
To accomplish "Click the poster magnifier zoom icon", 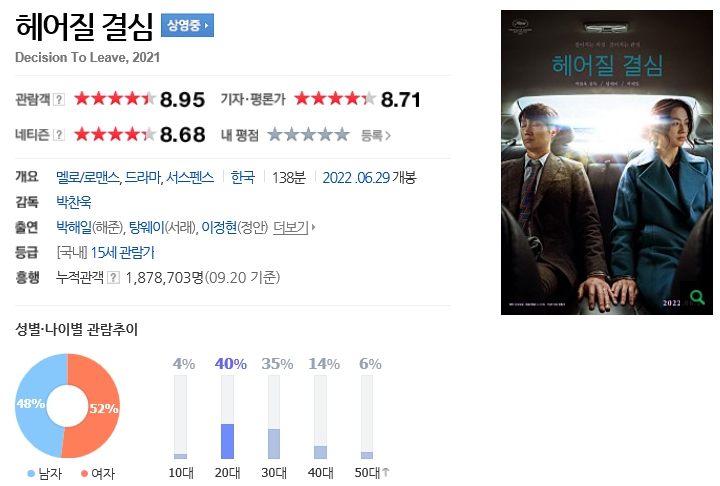I will 697,297.
